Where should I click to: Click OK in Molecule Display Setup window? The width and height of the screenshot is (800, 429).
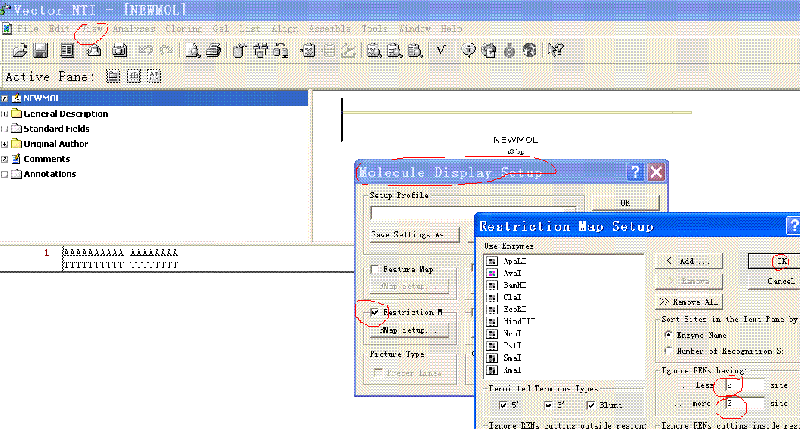(626, 203)
